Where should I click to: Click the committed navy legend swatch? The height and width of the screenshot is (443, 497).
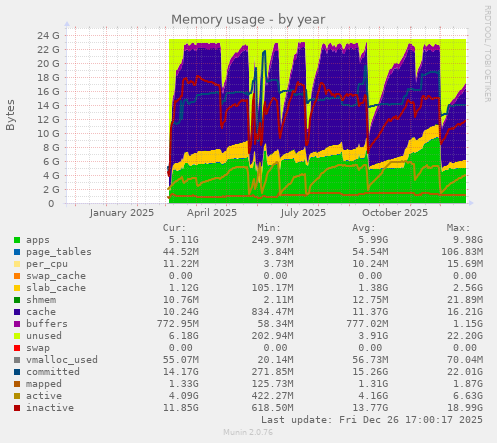click(17, 372)
